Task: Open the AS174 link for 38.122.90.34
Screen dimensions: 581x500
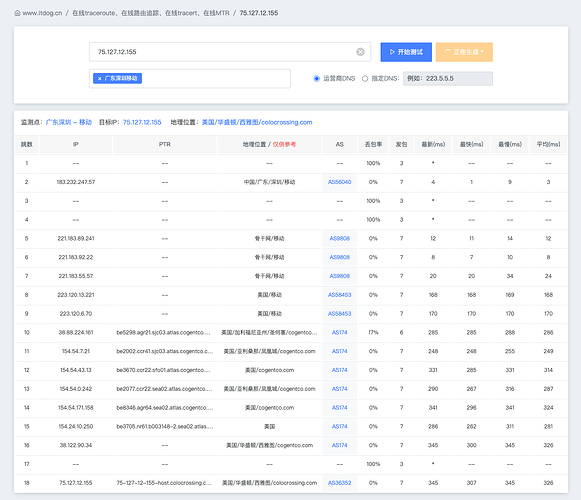Action: pyautogui.click(x=339, y=445)
